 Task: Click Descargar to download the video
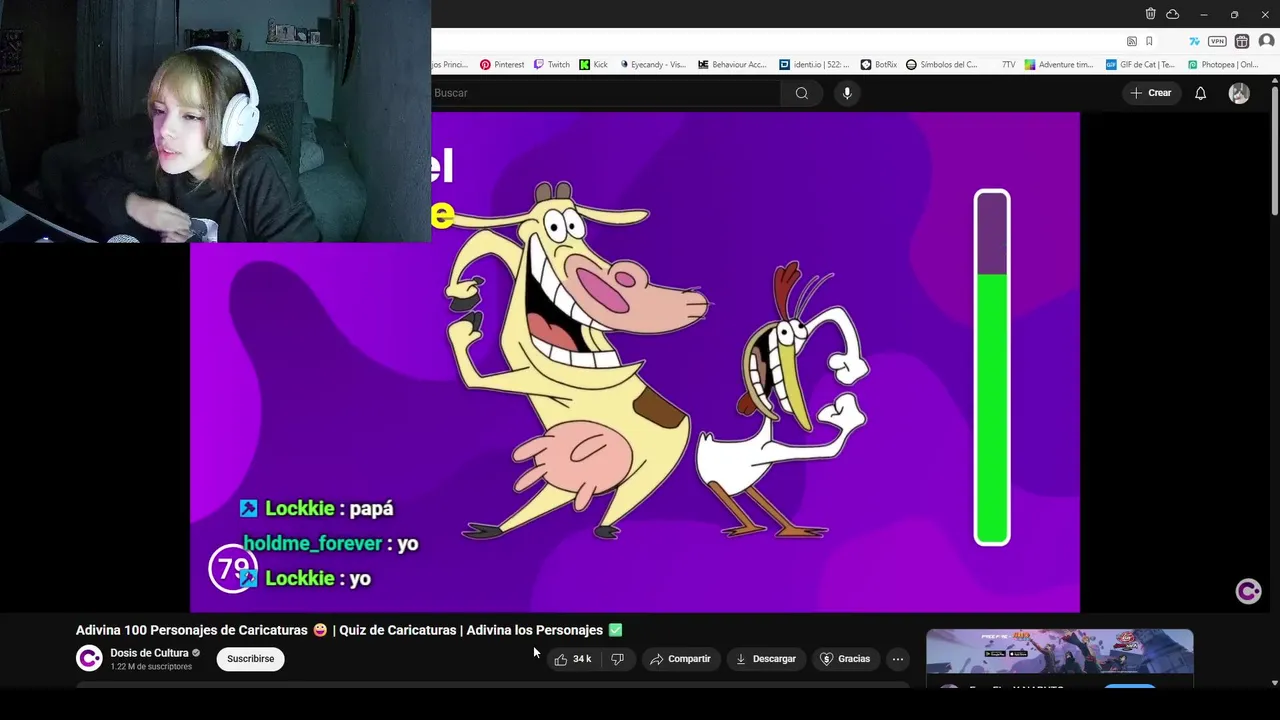pyautogui.click(x=766, y=659)
